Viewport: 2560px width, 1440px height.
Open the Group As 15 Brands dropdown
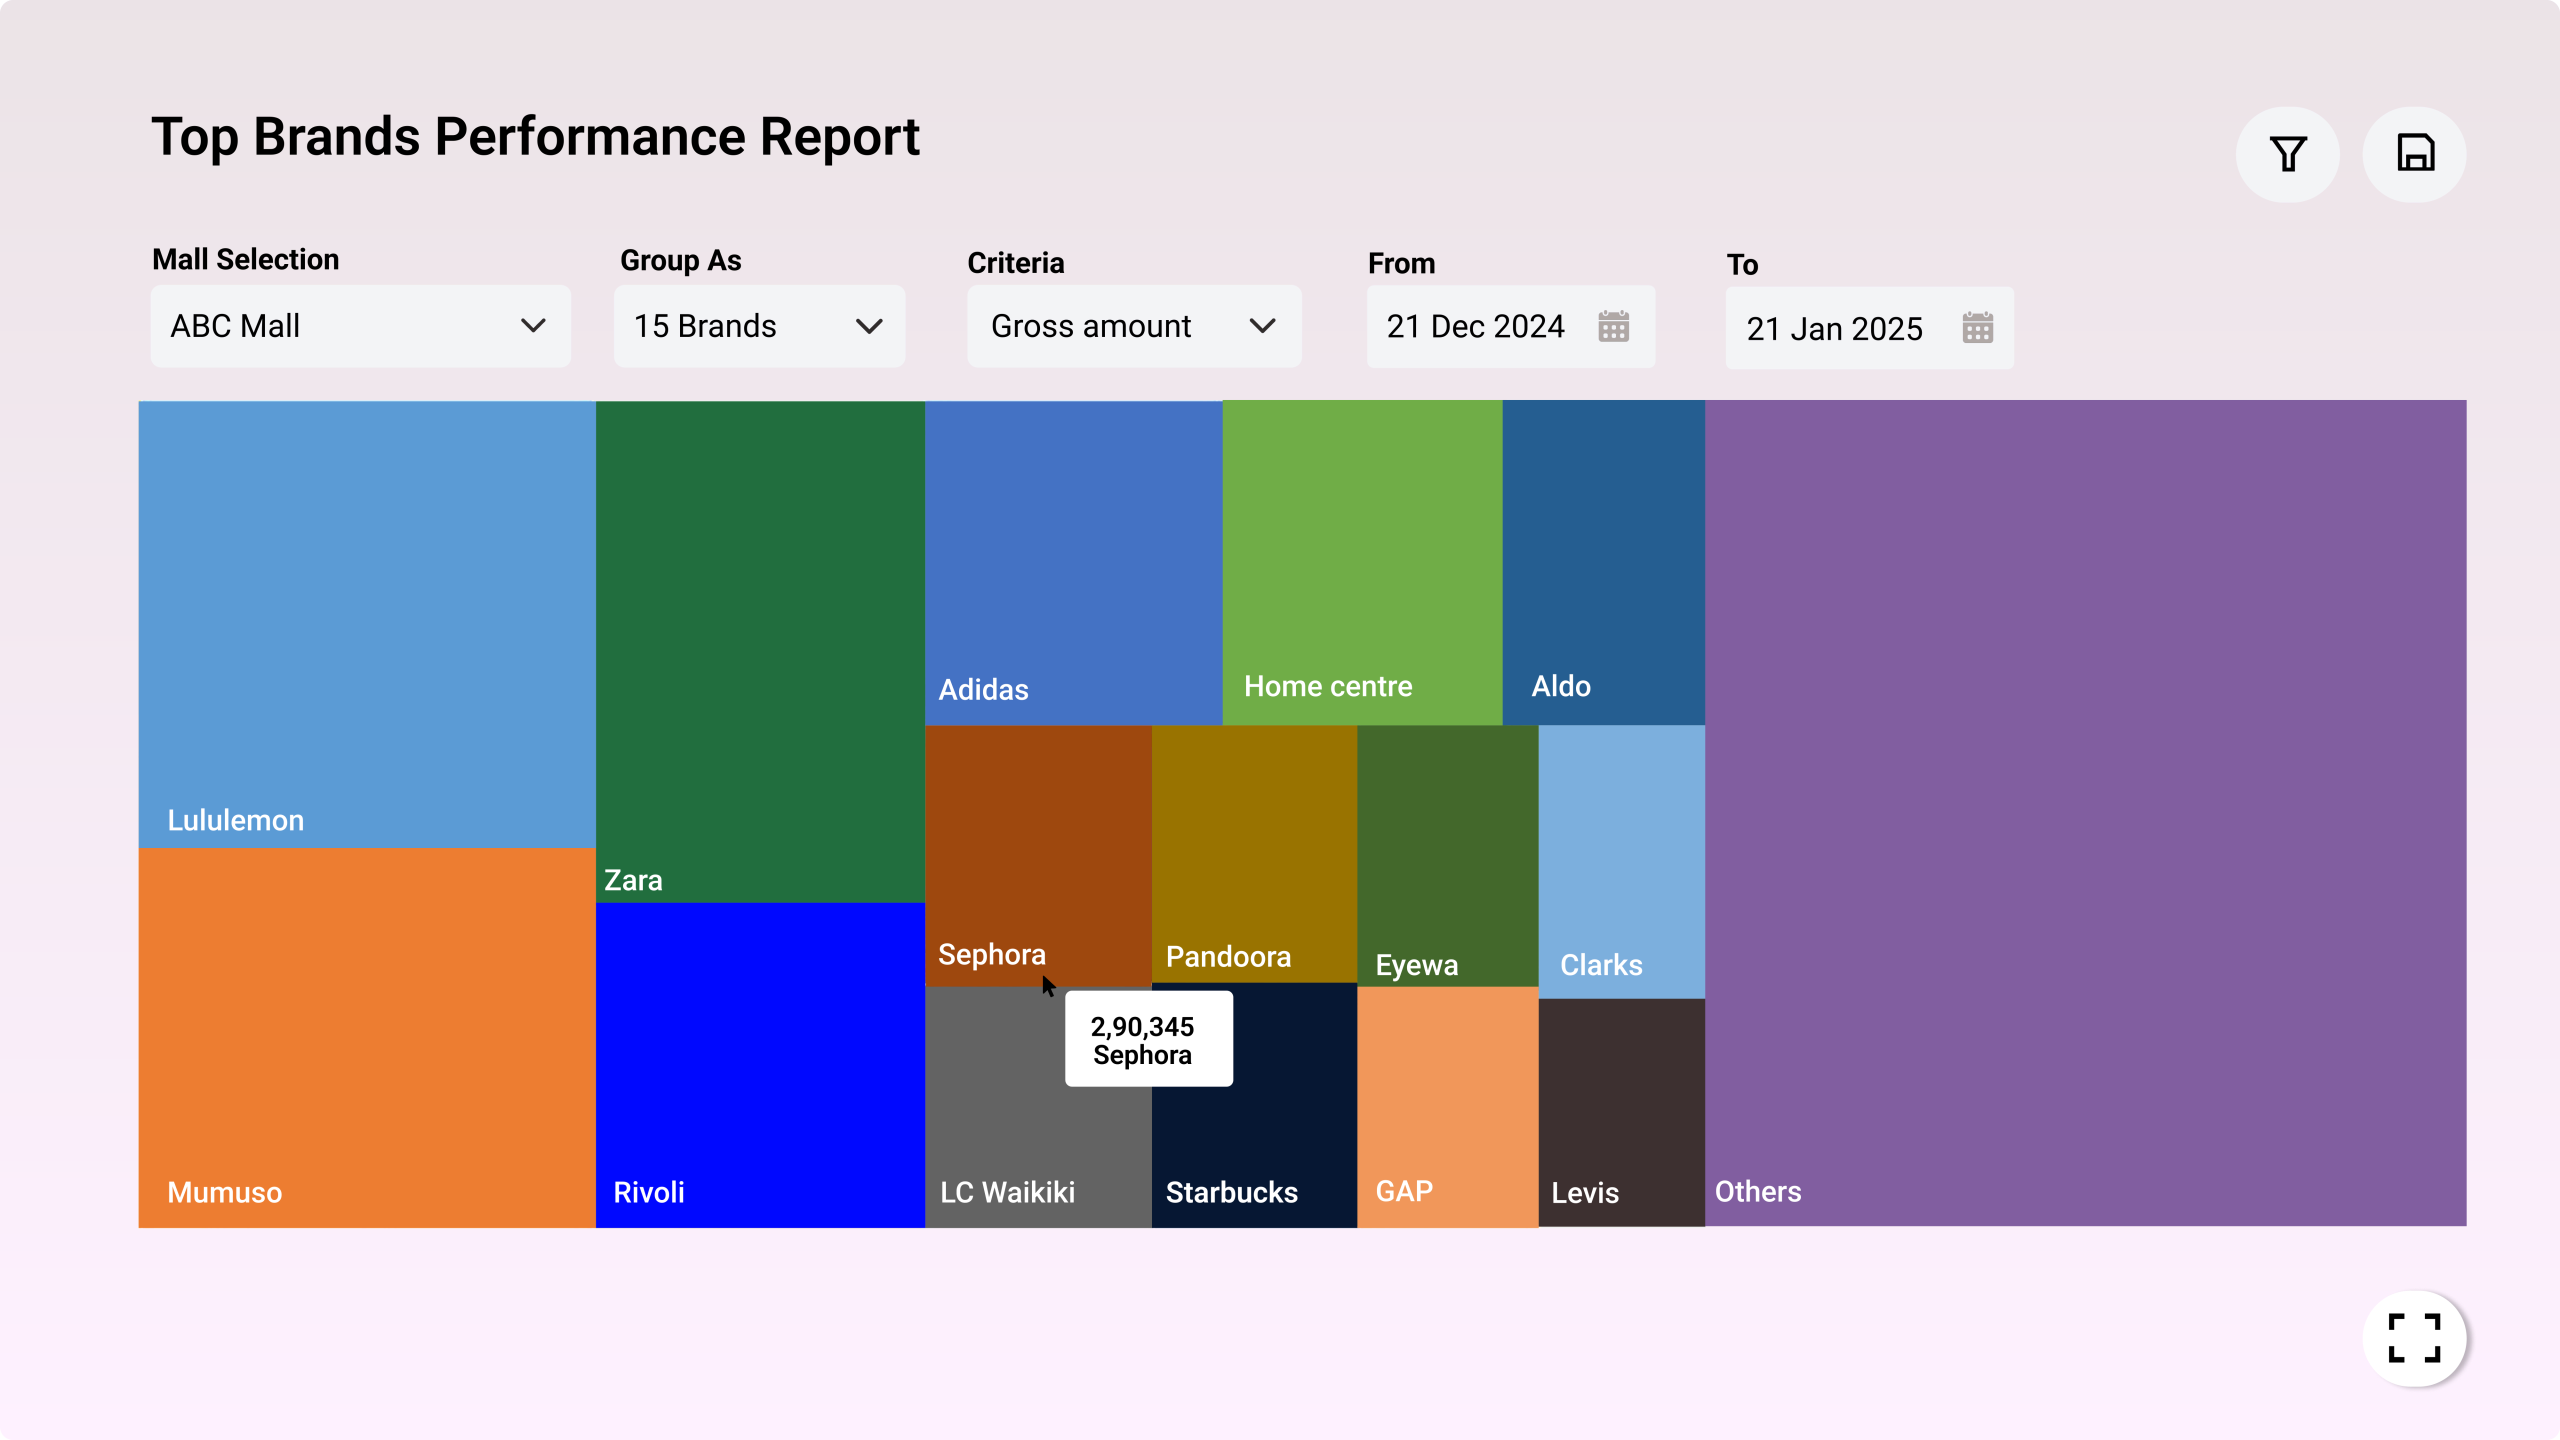click(x=759, y=326)
